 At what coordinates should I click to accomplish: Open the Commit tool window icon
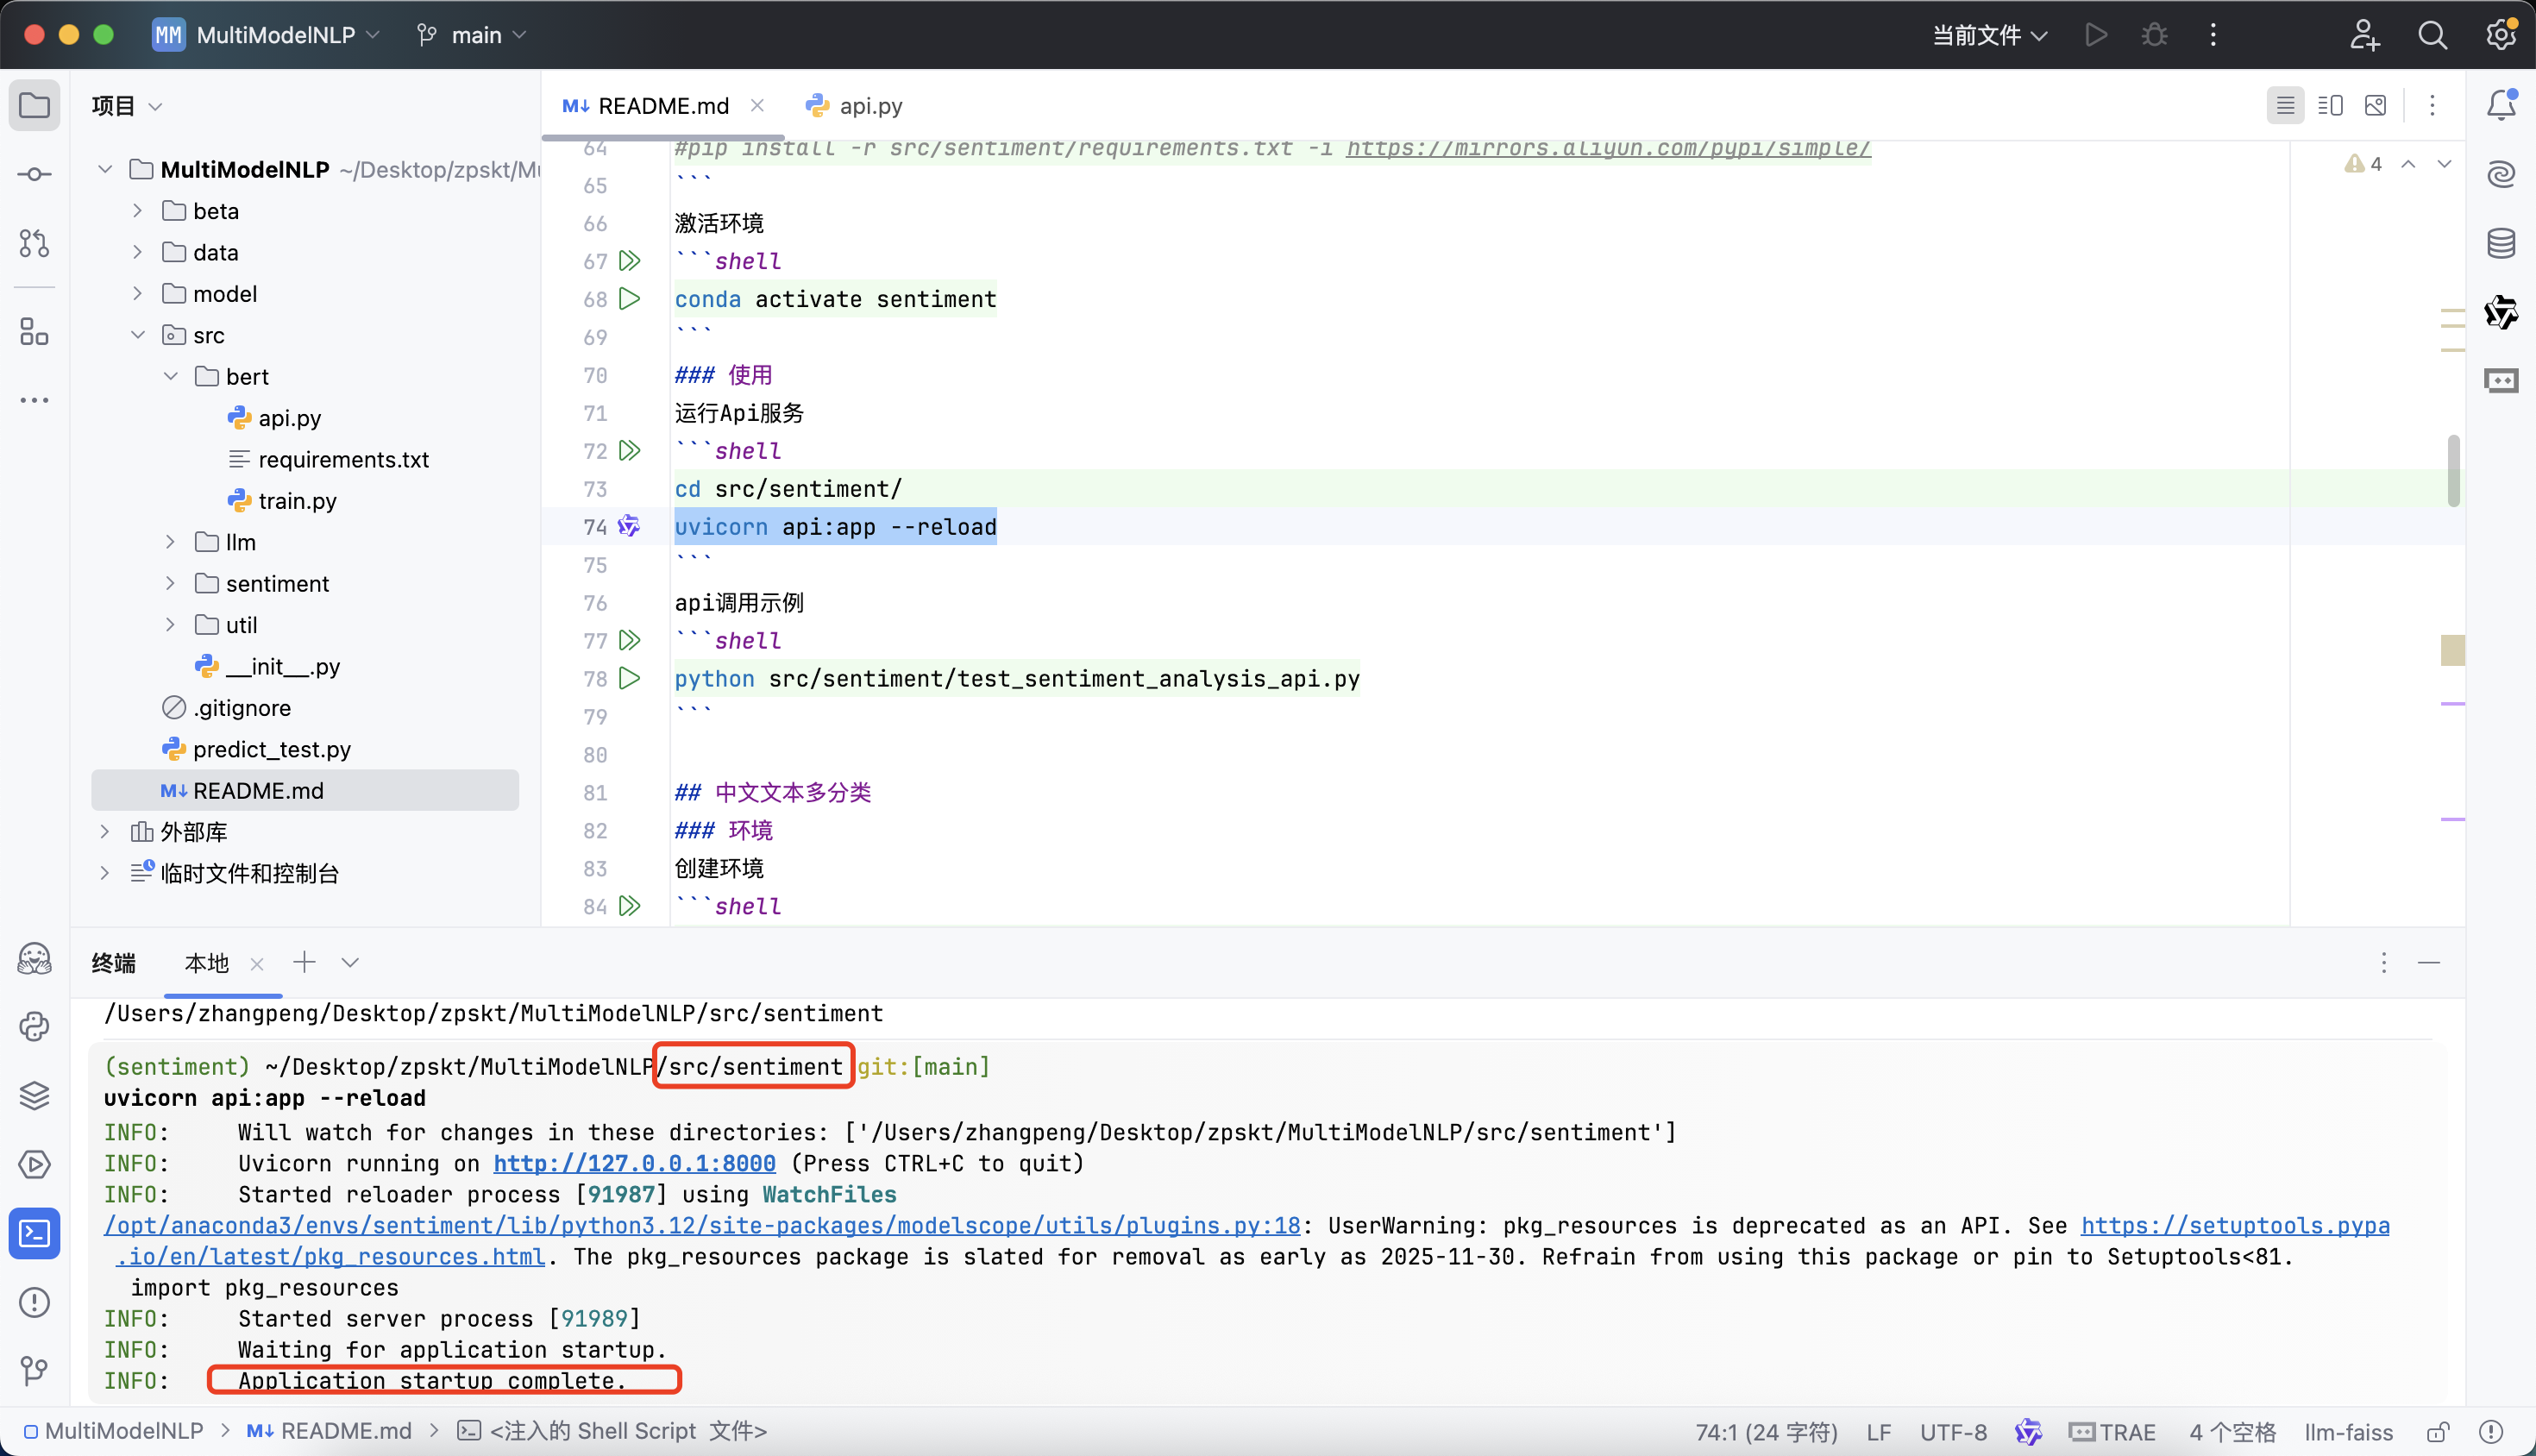coord(34,174)
